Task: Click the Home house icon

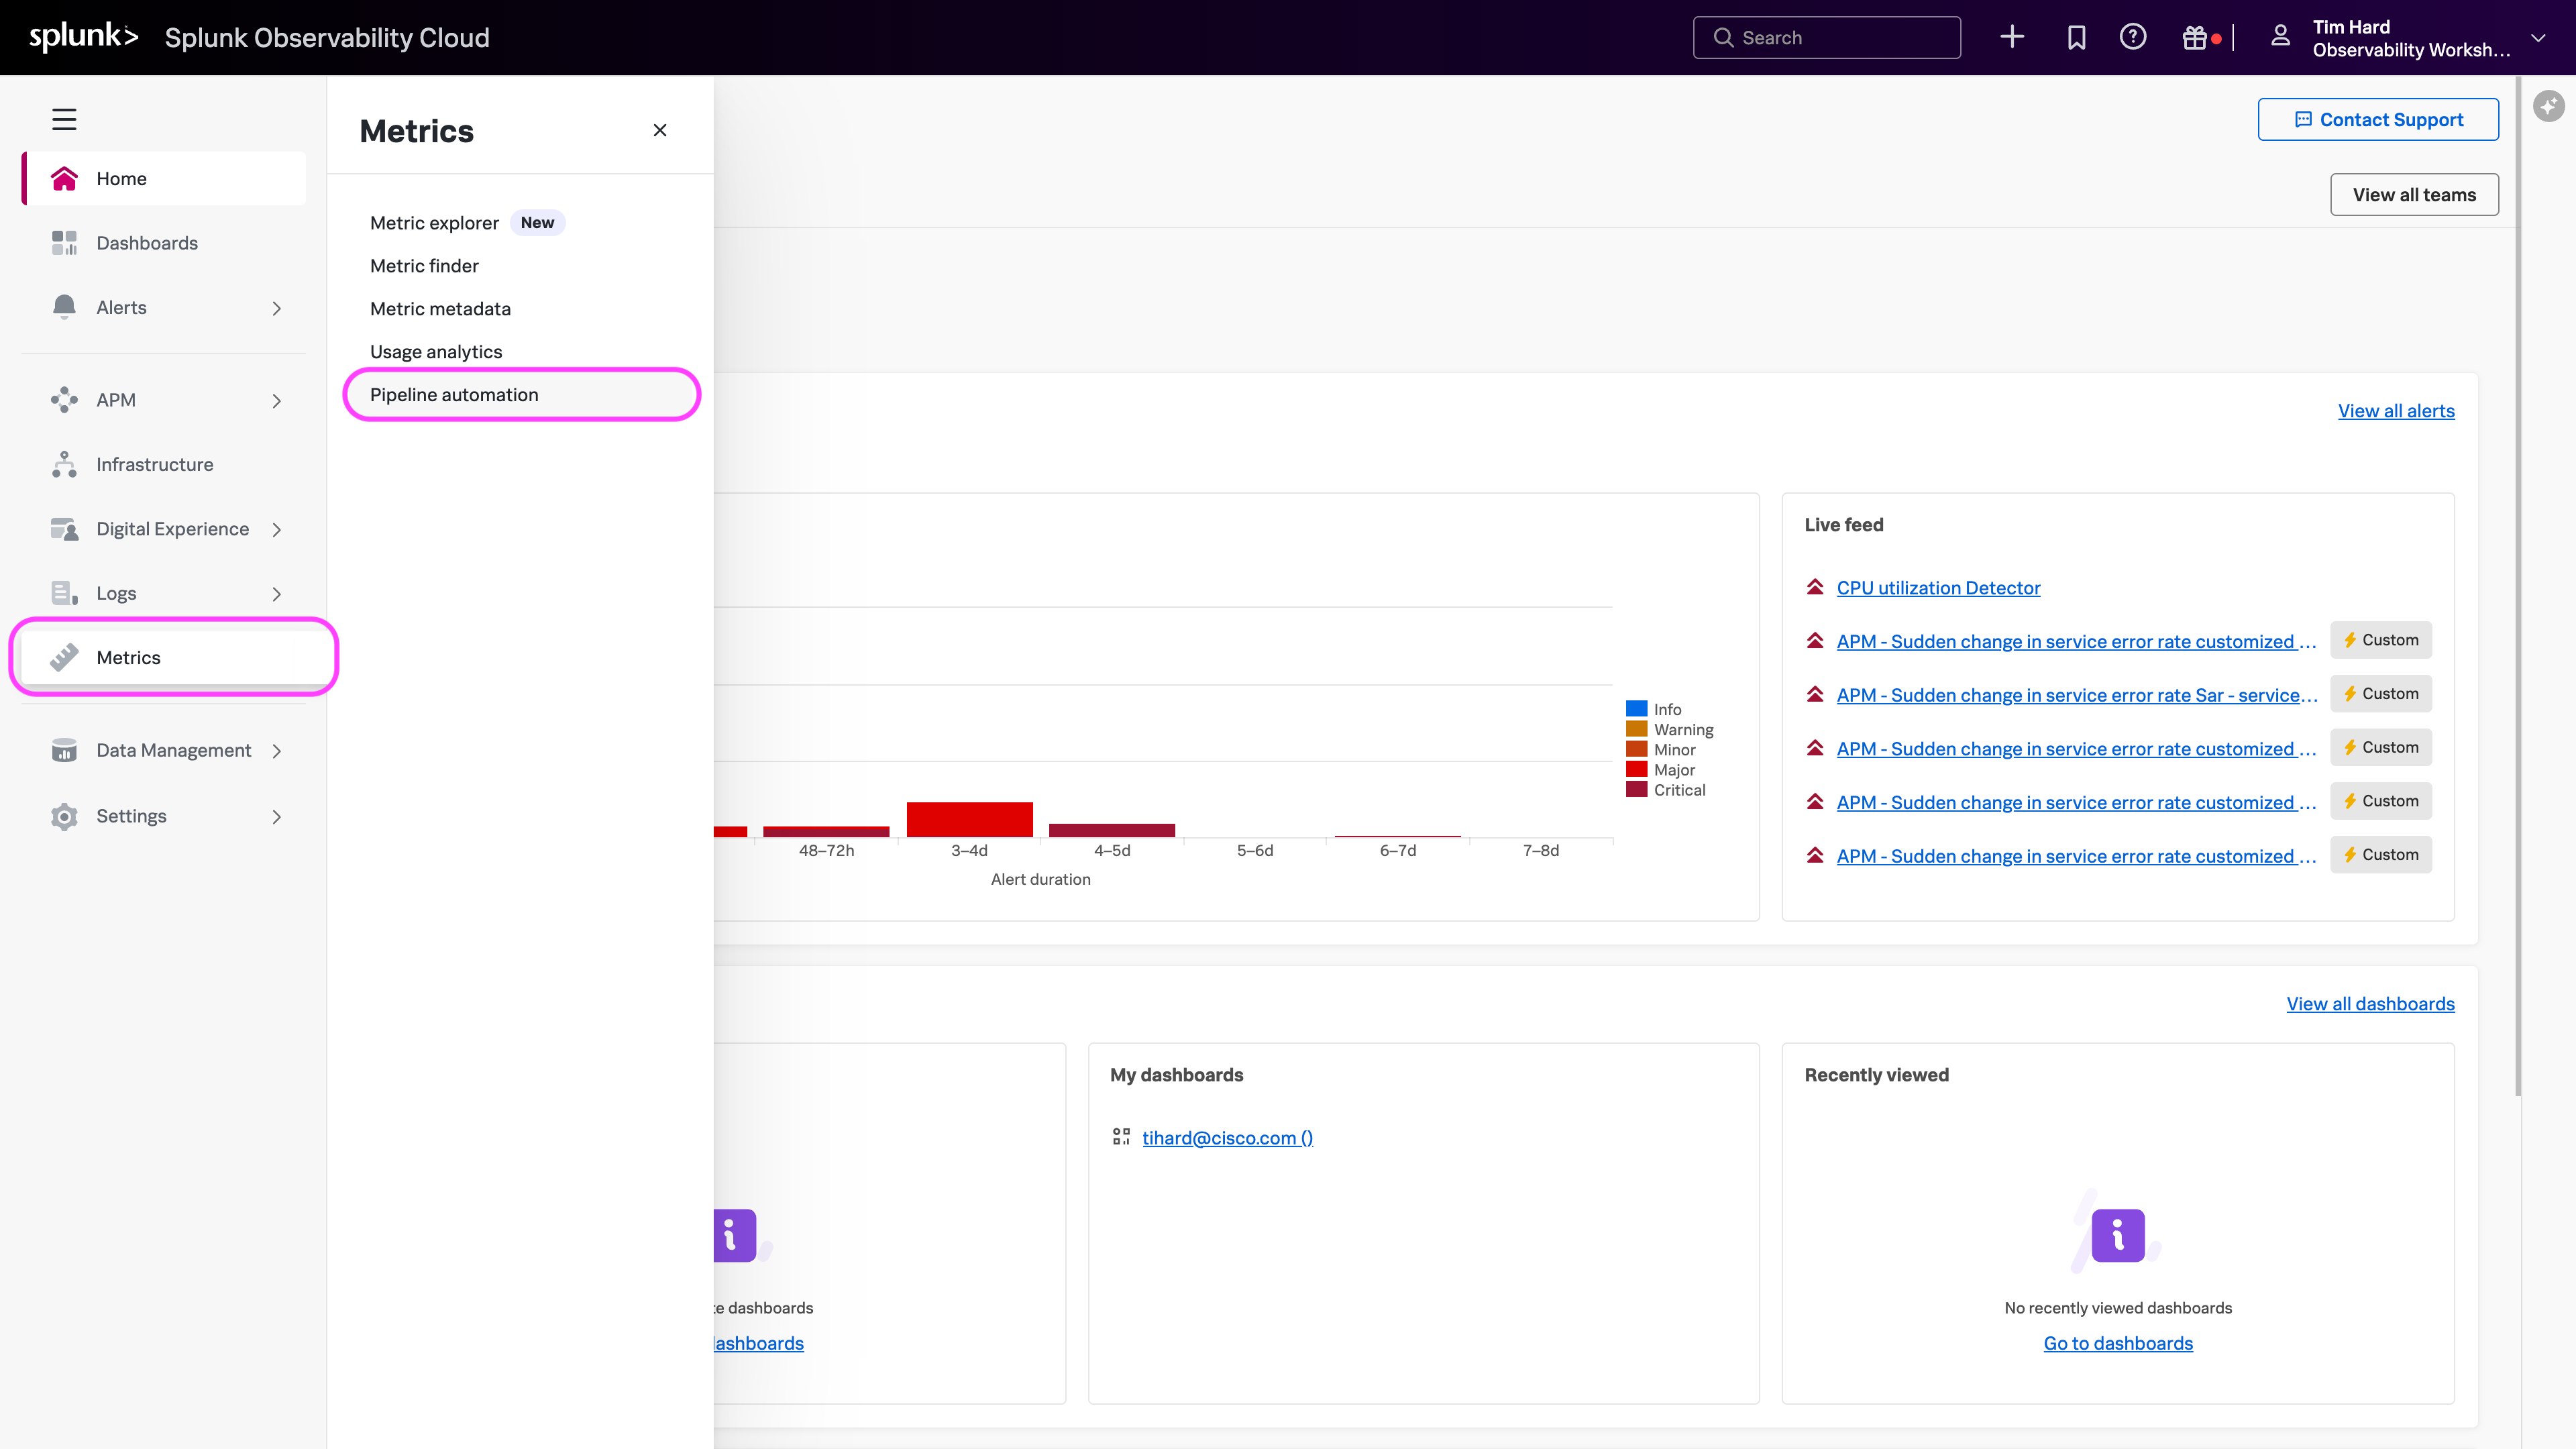Action: coord(64,178)
